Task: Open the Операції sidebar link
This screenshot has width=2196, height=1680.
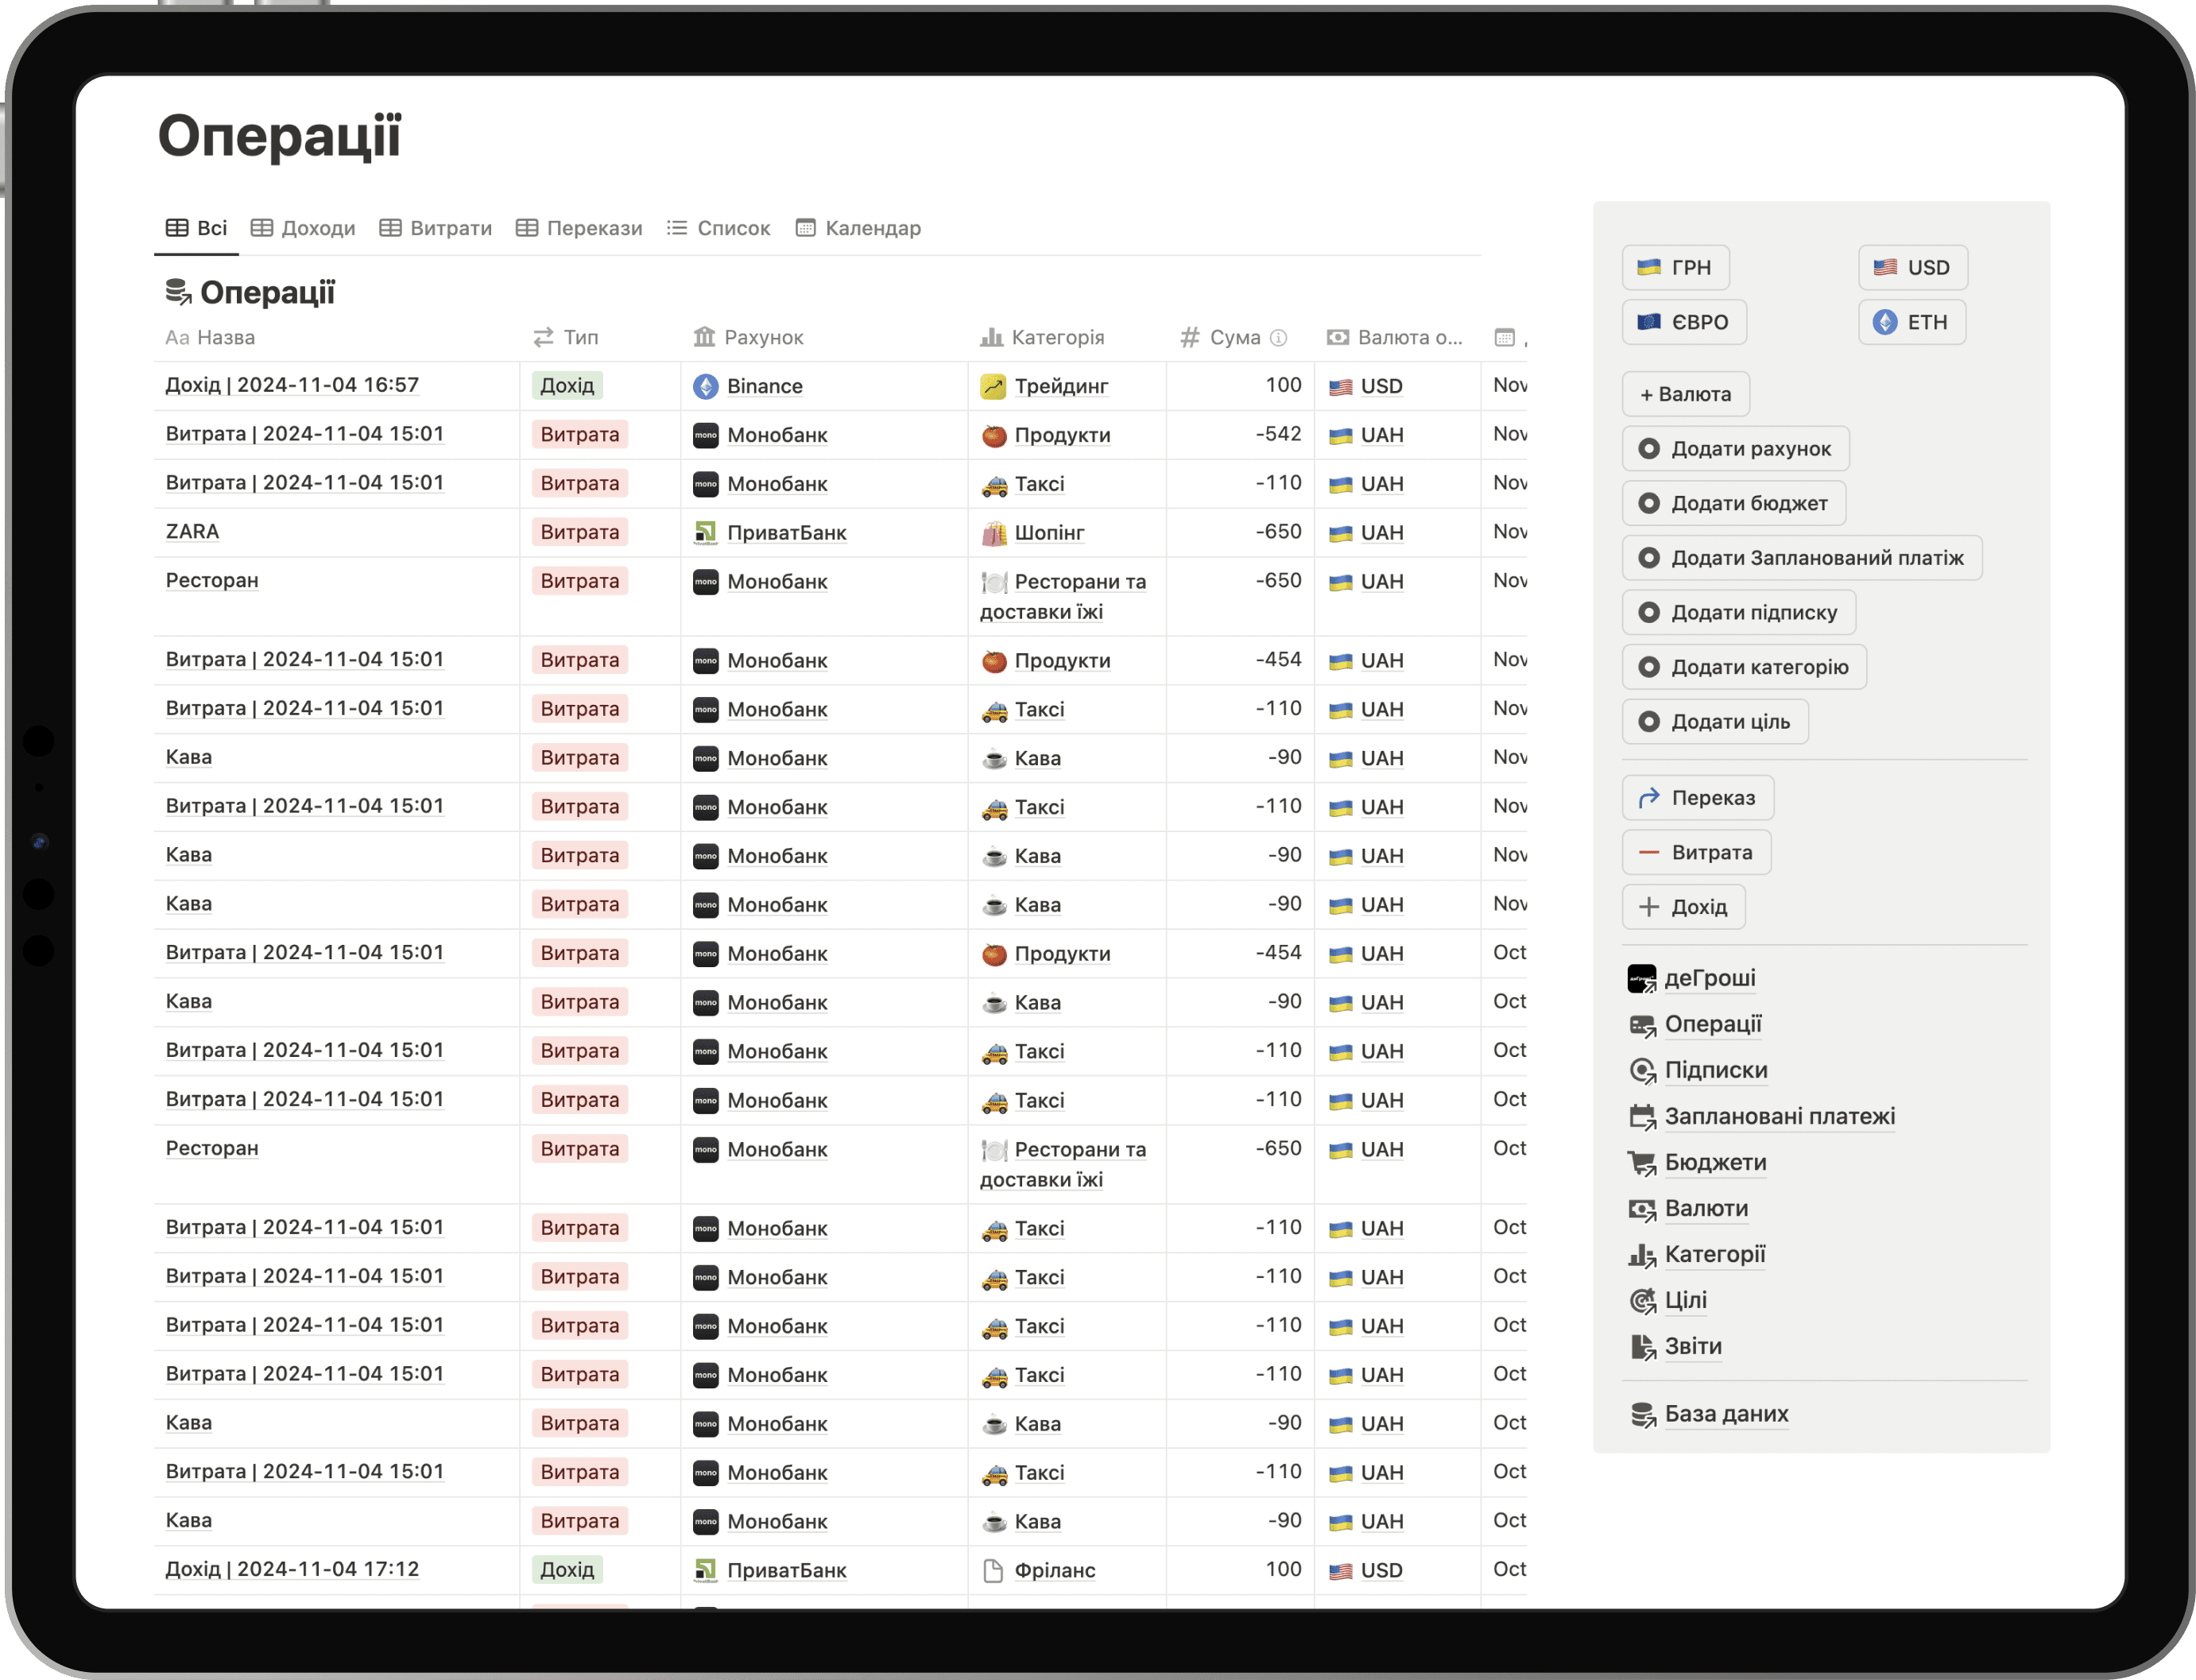Action: [1713, 1024]
